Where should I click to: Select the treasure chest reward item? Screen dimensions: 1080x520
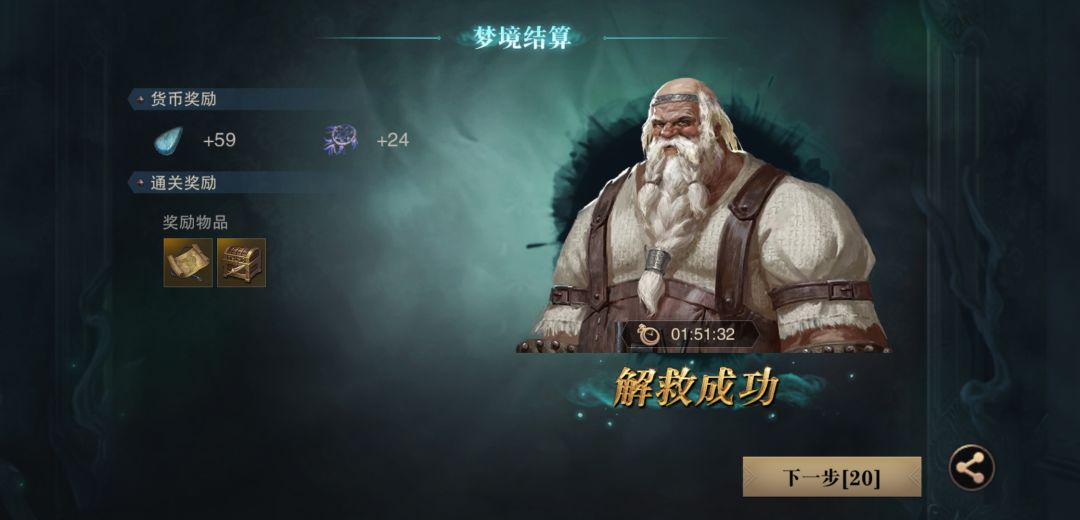click(242, 262)
